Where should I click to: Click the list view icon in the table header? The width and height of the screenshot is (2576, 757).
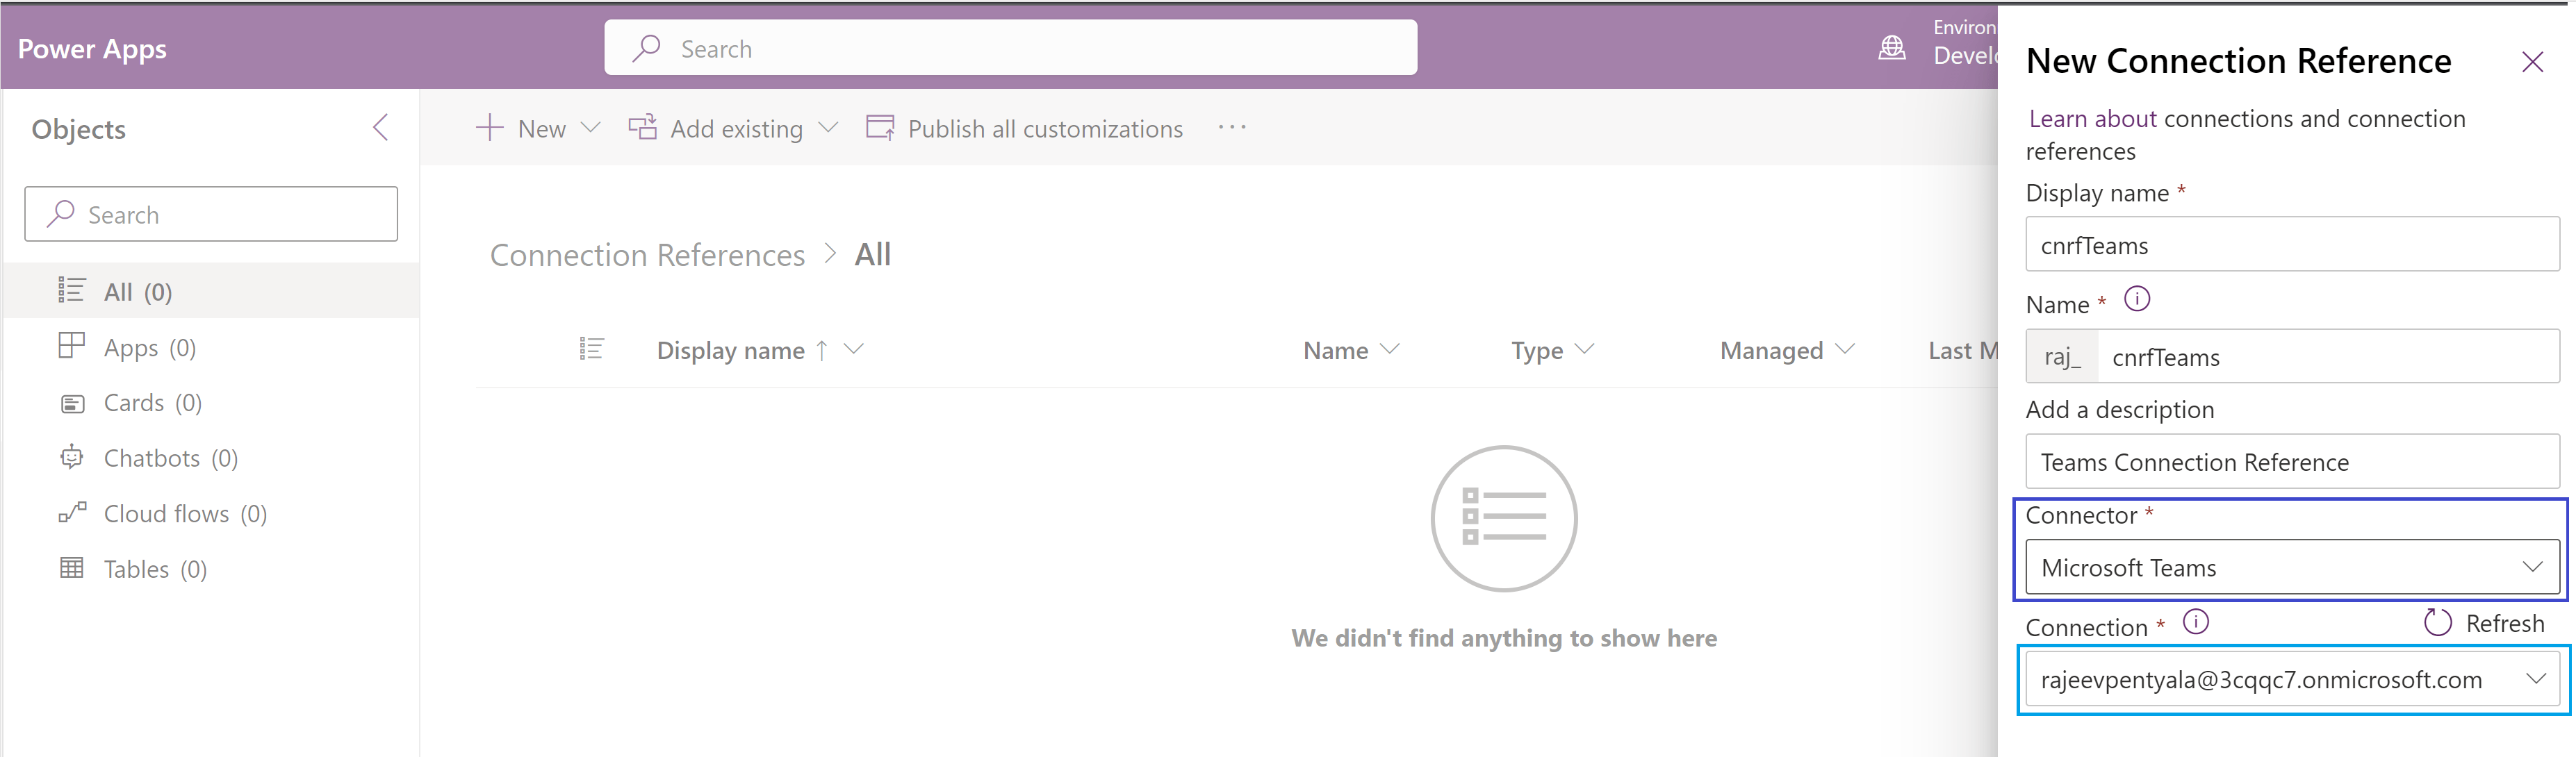591,349
